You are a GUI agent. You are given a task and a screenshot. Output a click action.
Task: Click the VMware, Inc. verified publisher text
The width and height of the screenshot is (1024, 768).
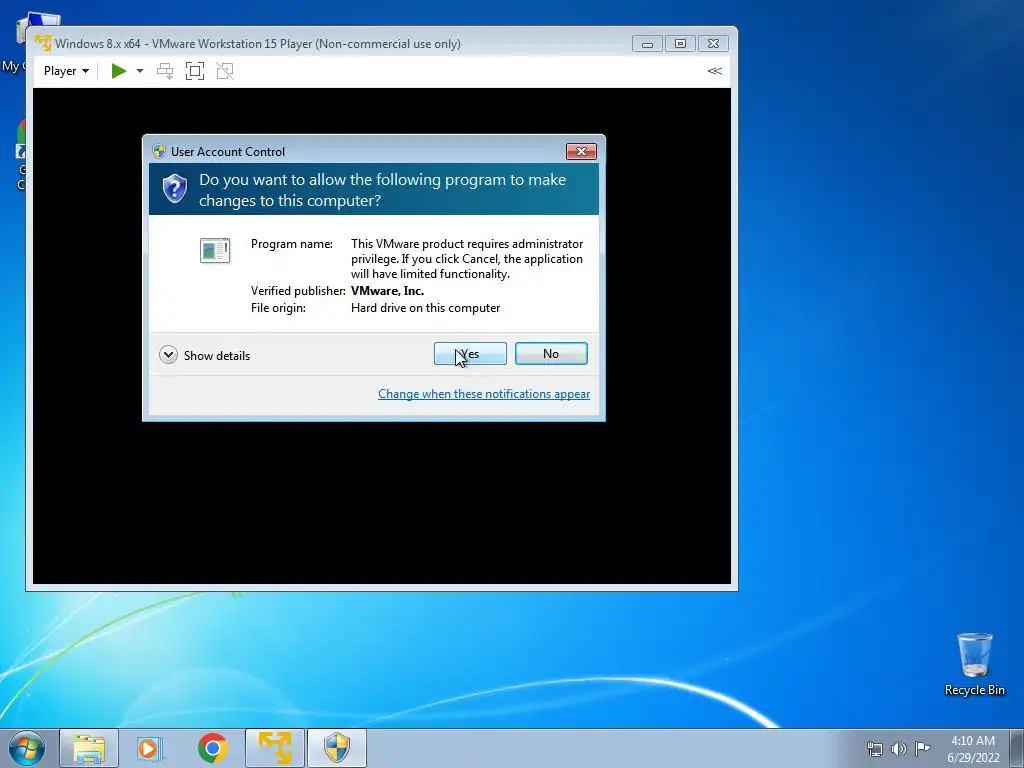tap(387, 291)
